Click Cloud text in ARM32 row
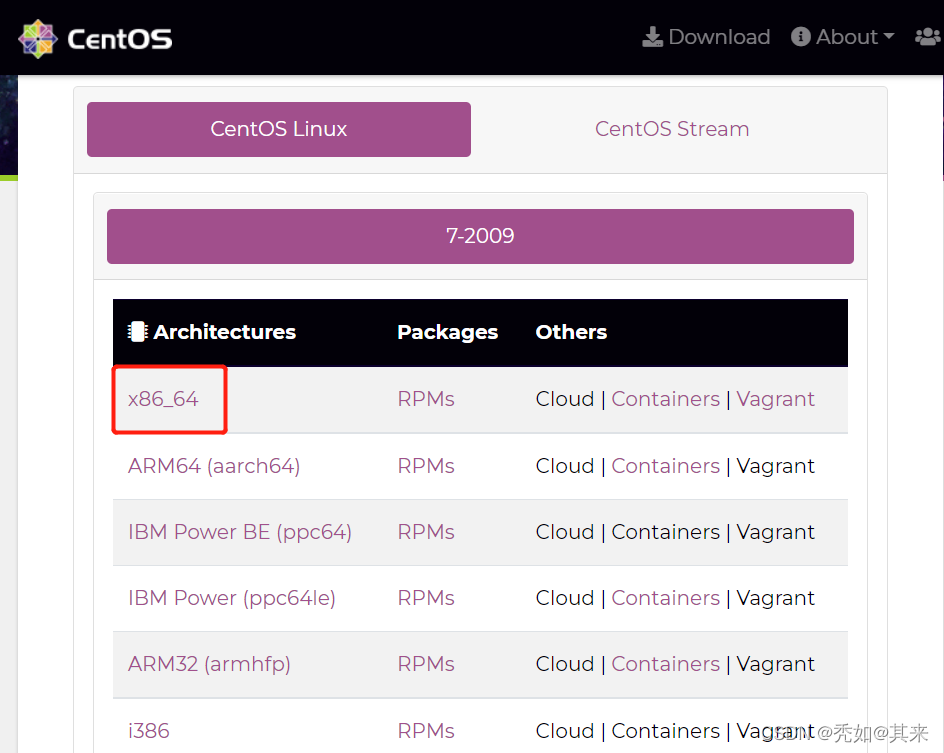 (565, 664)
